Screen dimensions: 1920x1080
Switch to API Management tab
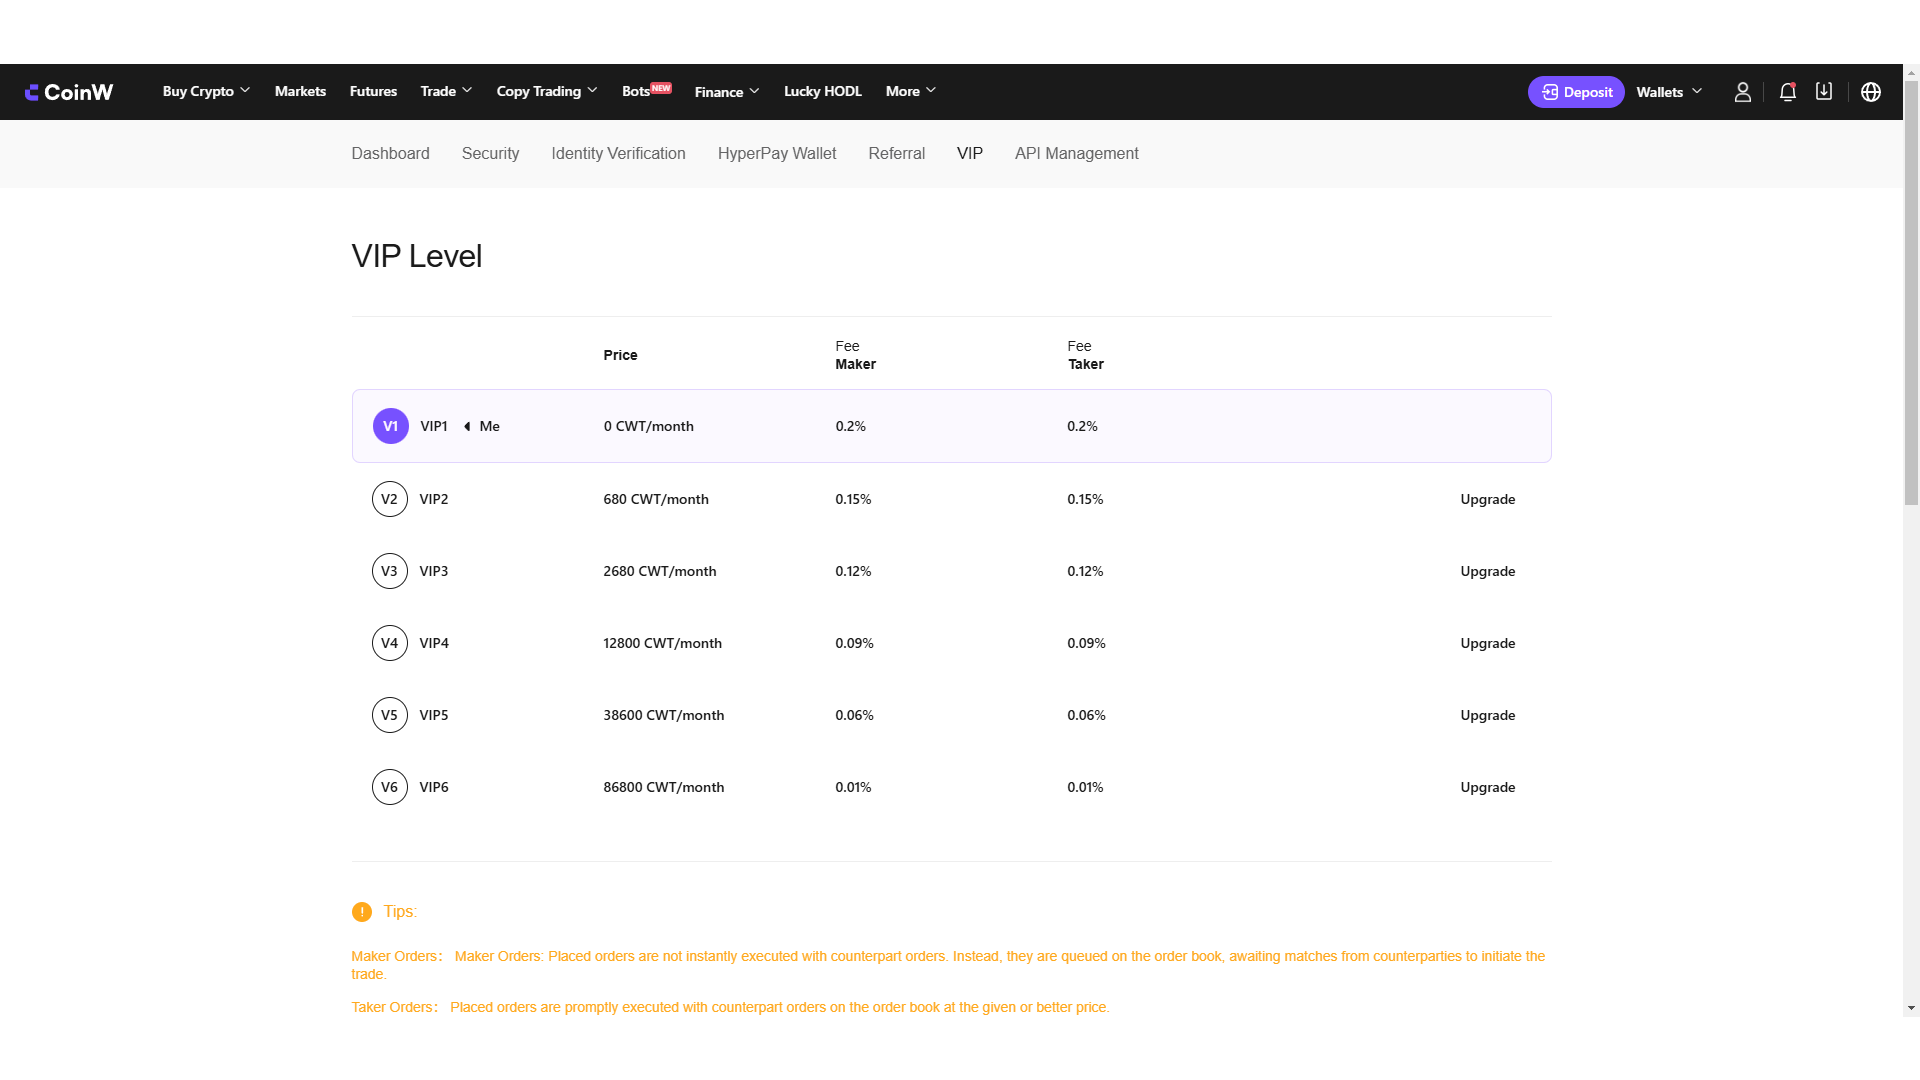(1076, 153)
